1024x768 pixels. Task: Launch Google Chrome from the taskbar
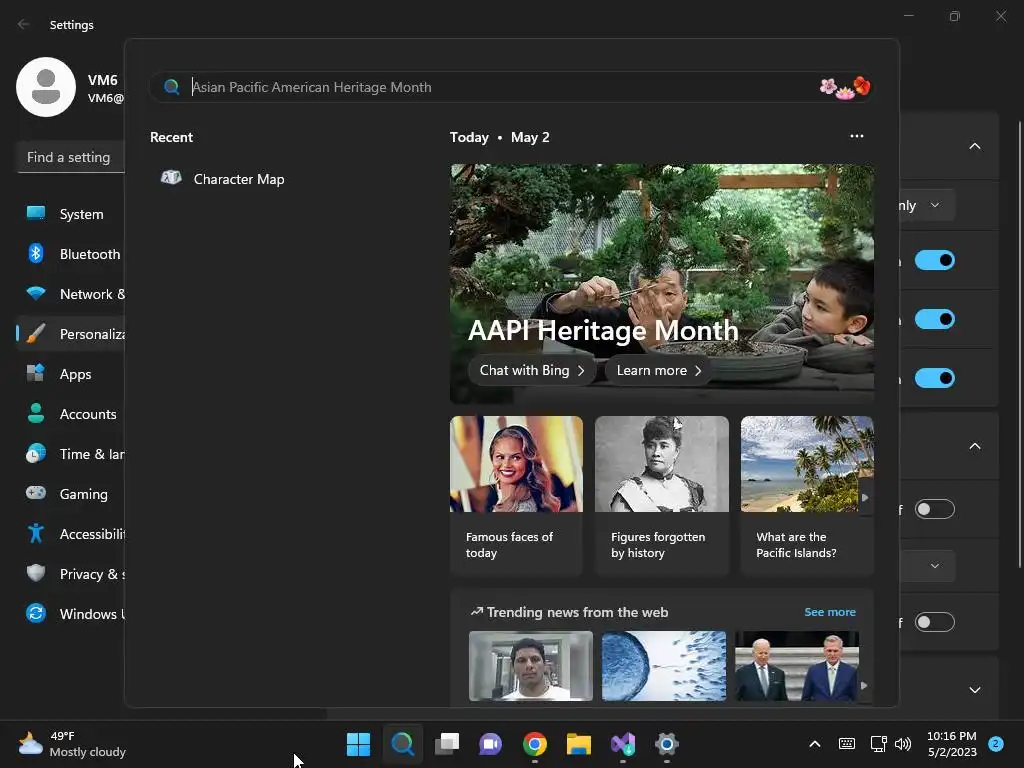pyautogui.click(x=535, y=744)
